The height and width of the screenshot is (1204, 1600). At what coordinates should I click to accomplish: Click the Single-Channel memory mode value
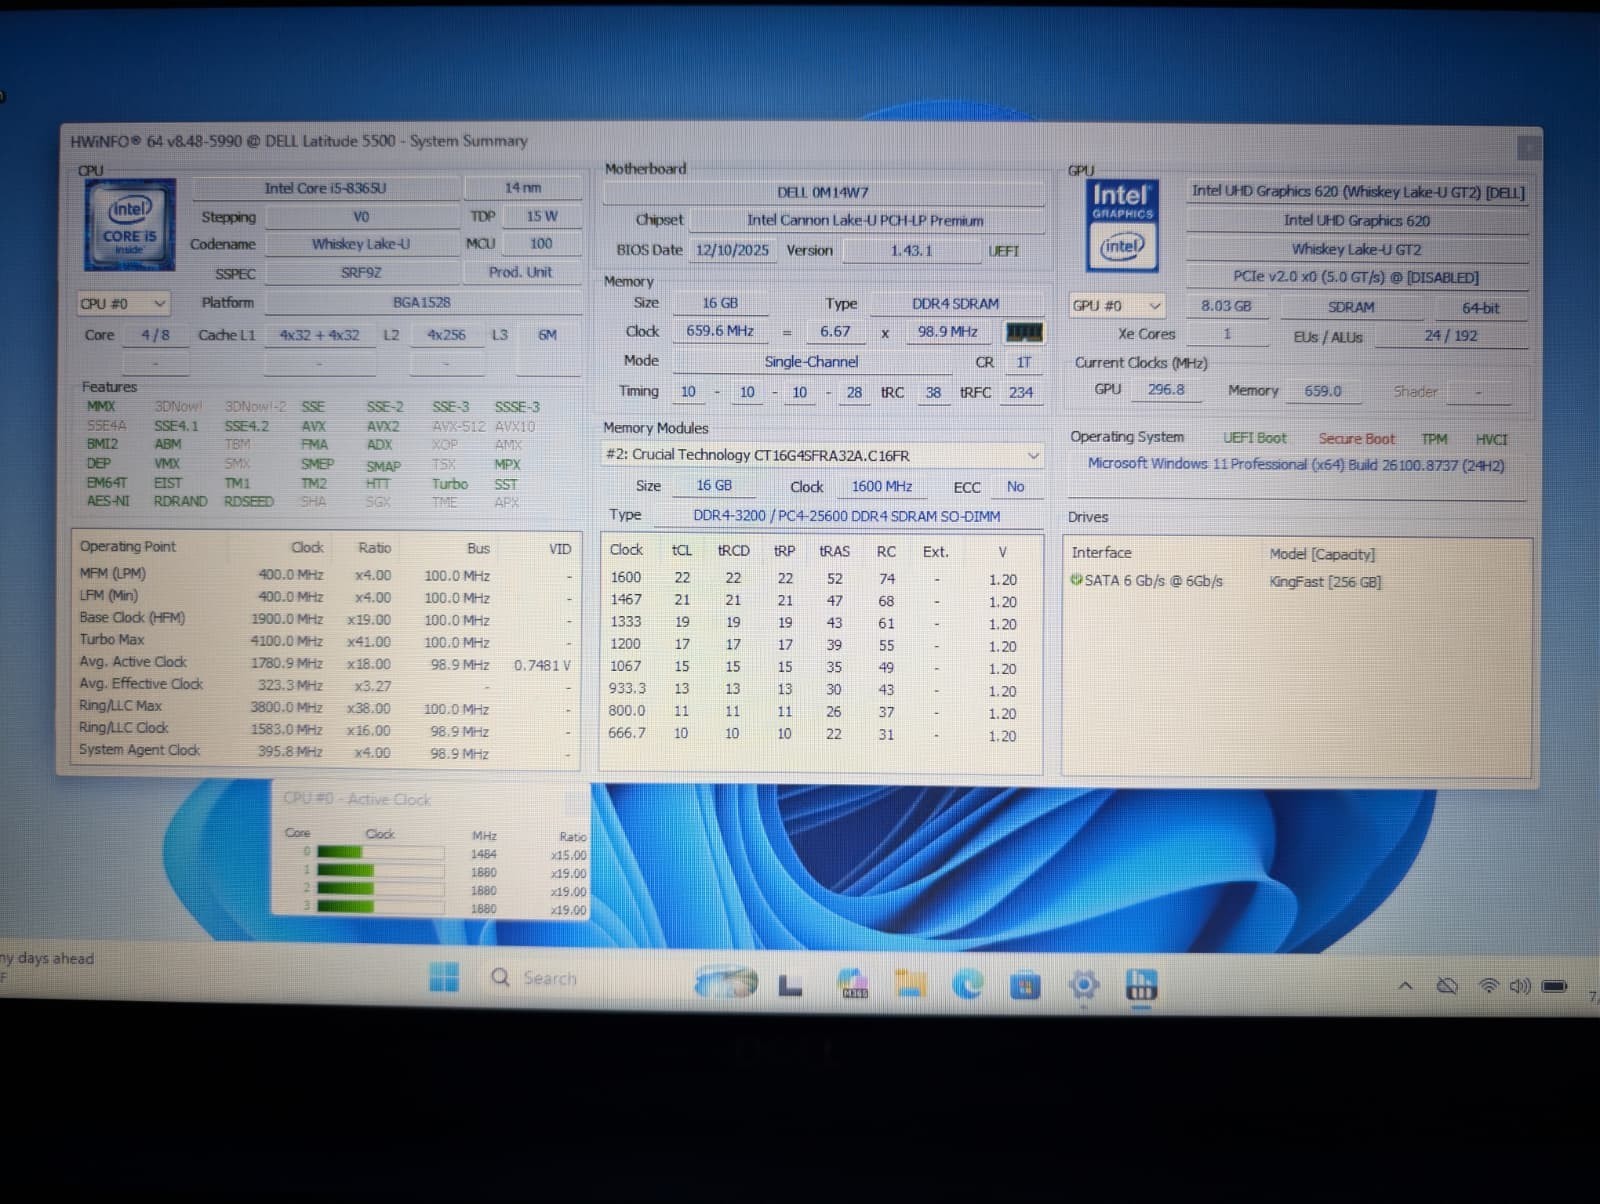coord(811,362)
